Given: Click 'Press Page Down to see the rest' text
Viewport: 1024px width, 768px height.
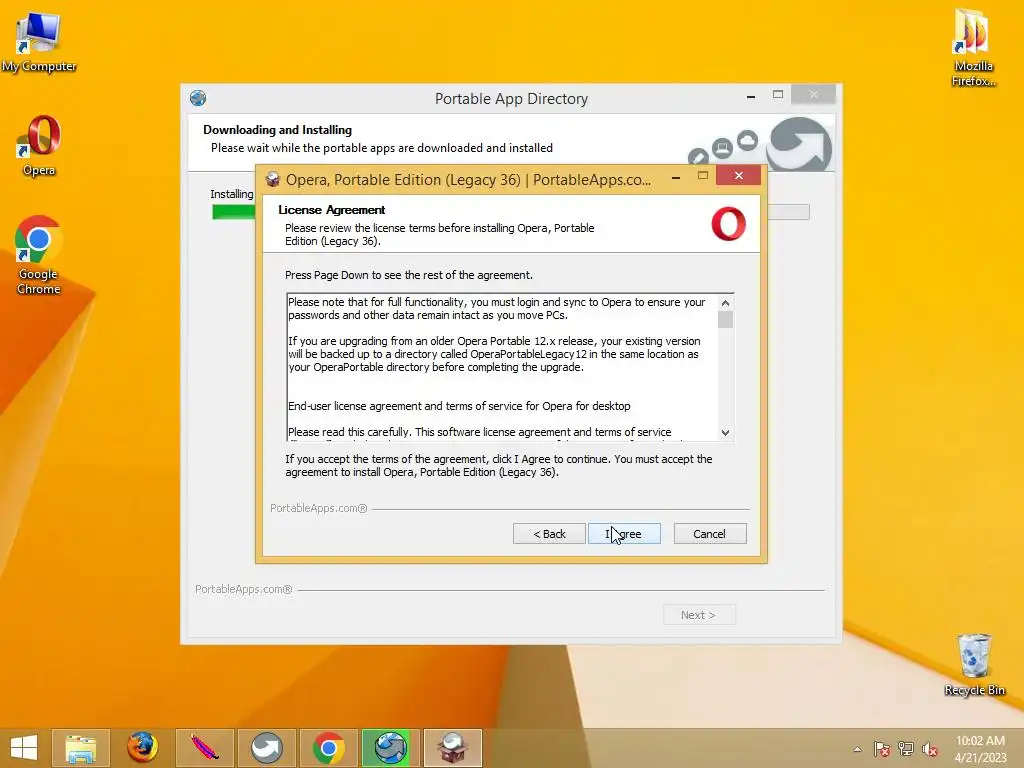Looking at the screenshot, I should point(409,275).
